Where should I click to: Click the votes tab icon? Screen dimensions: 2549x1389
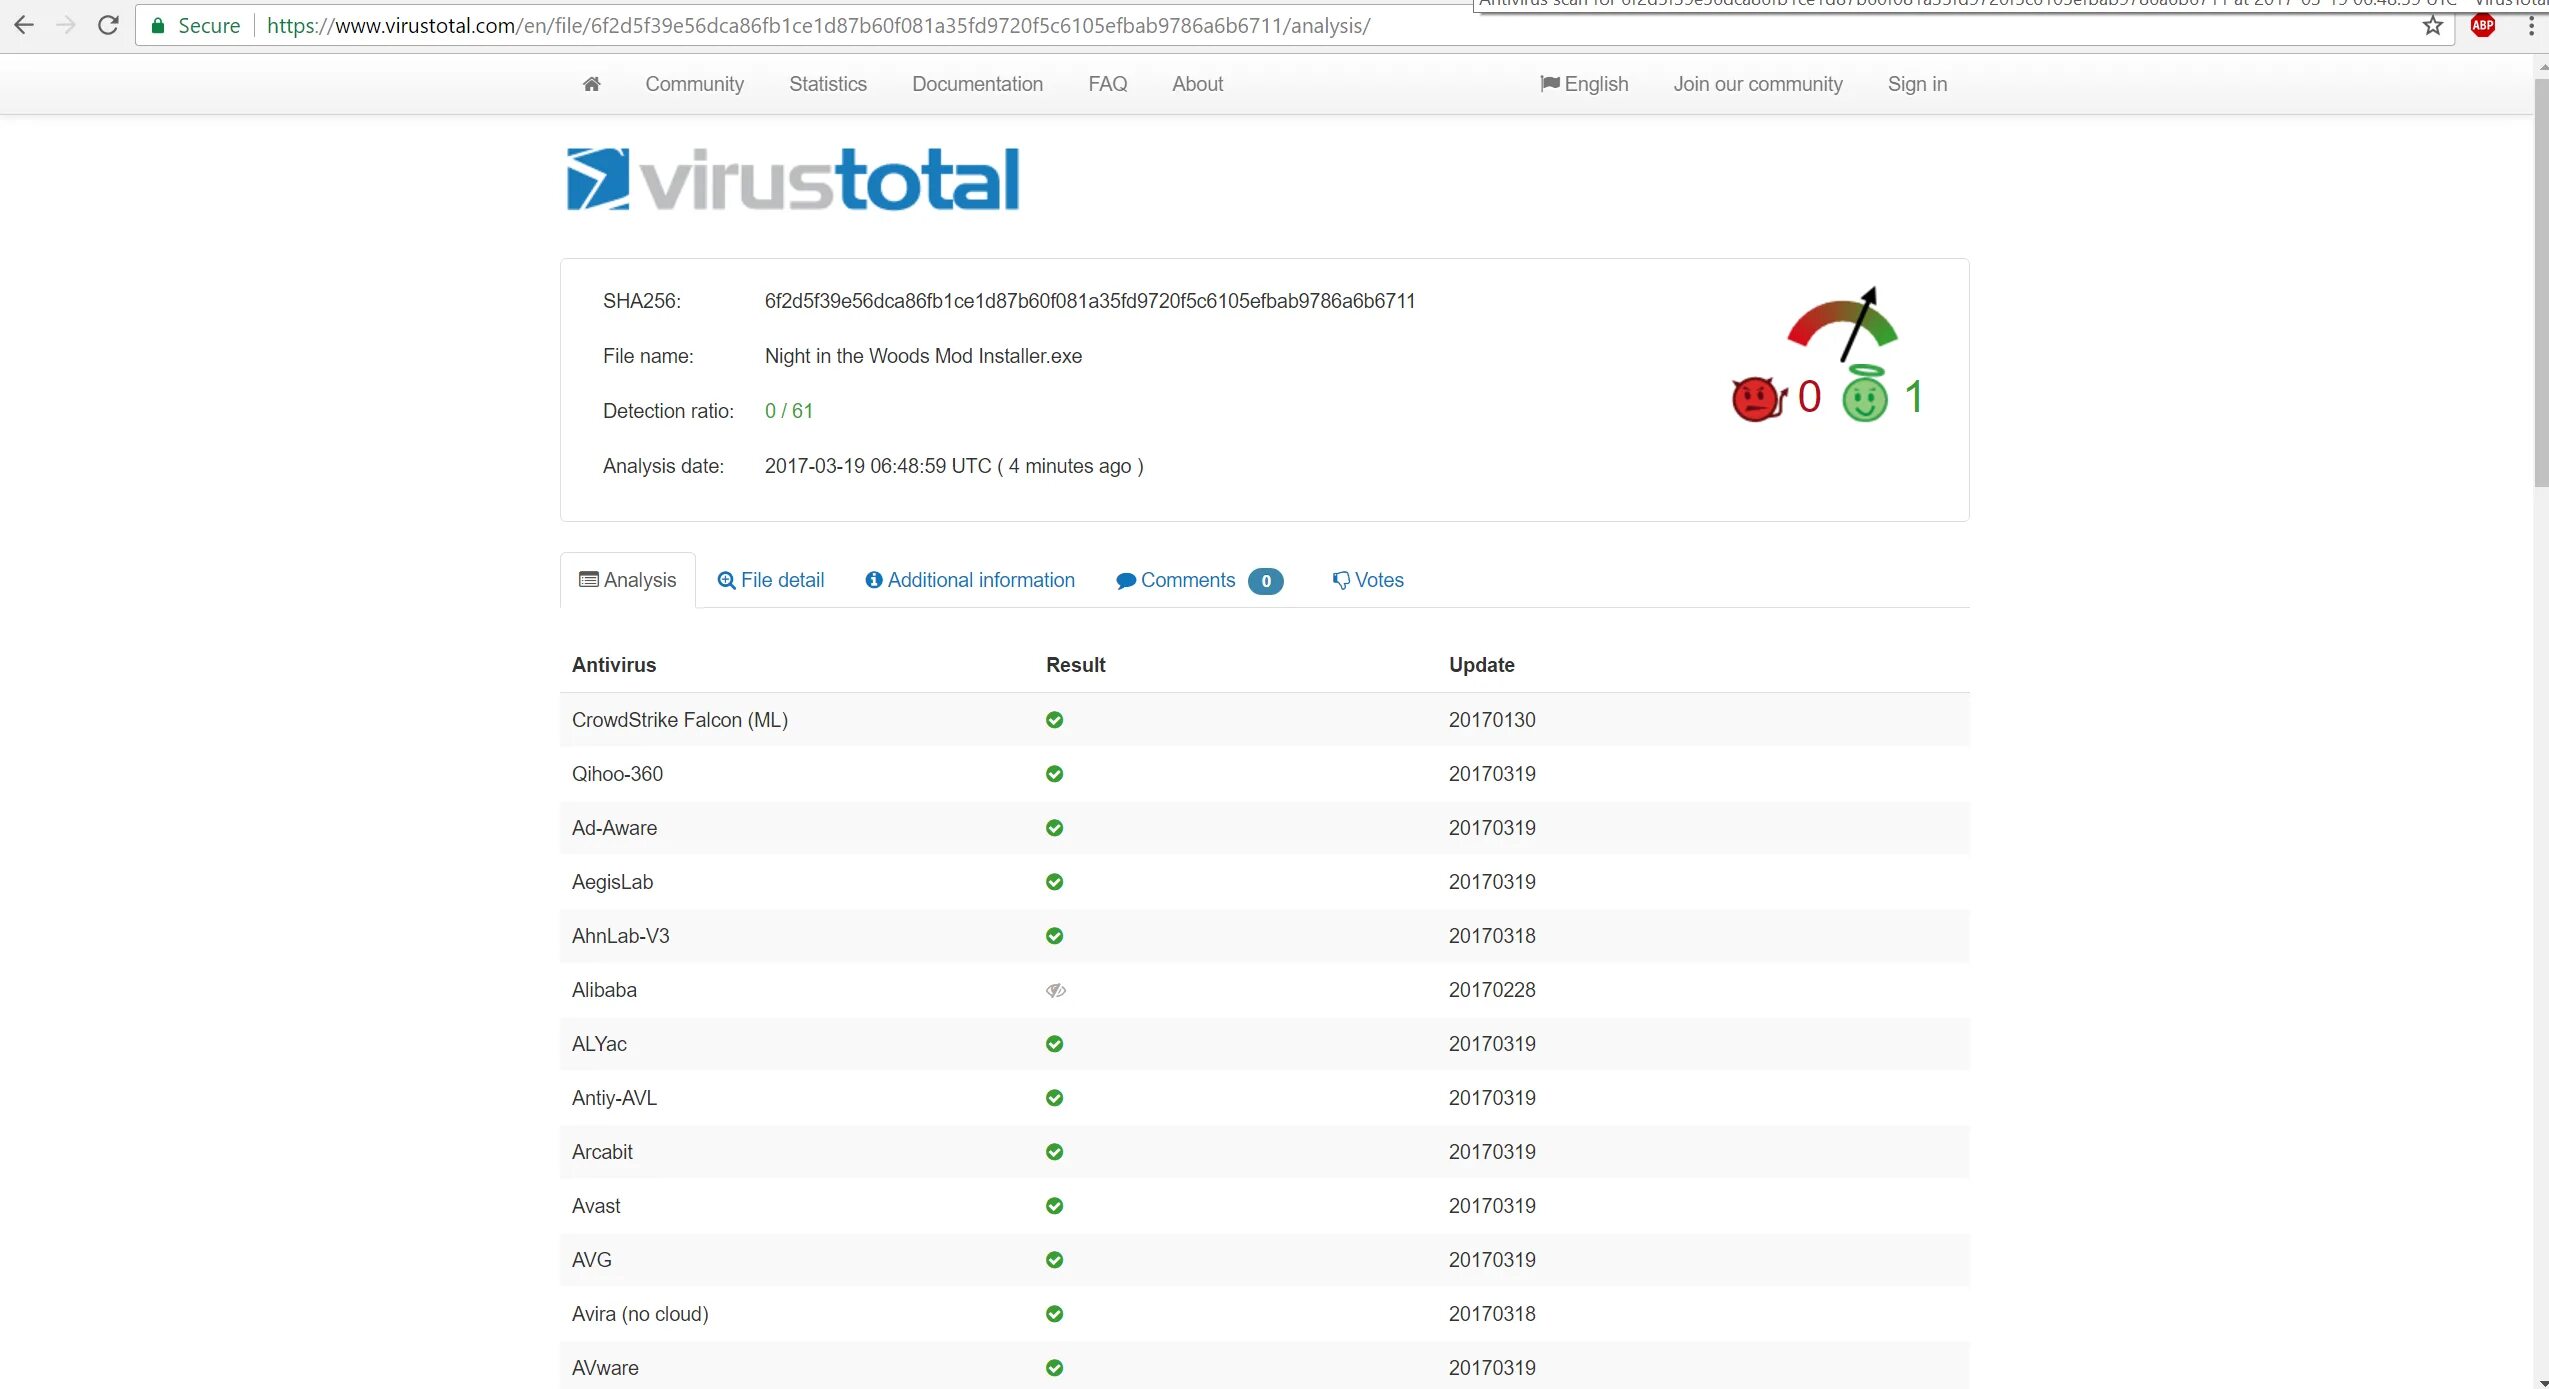pyautogui.click(x=1340, y=580)
